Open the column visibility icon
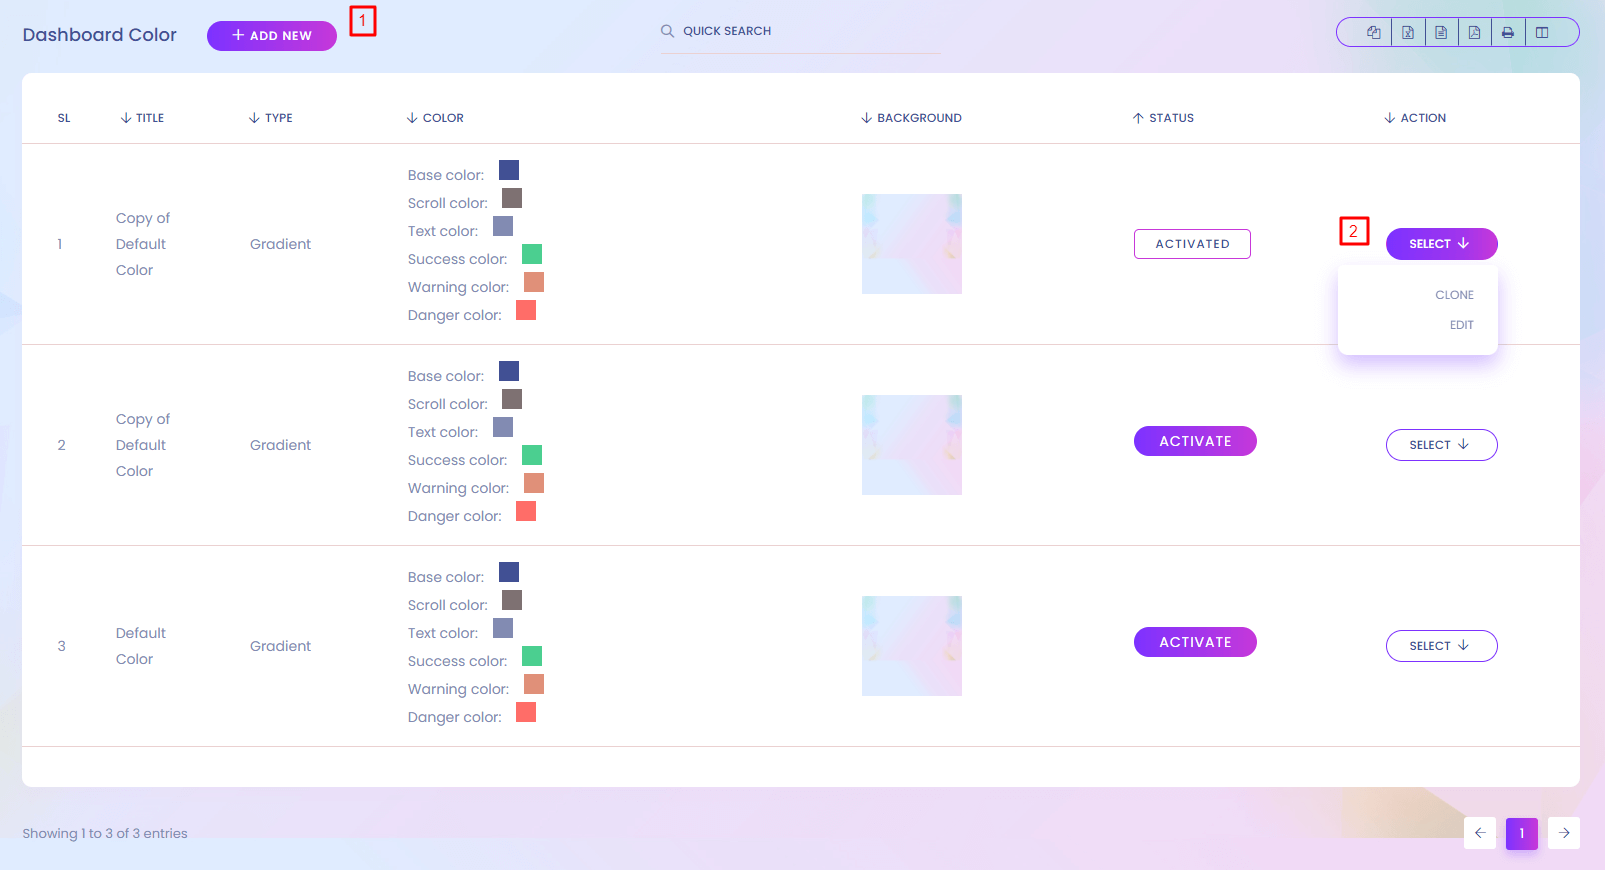Screen dimensions: 1605x870 point(1542,32)
